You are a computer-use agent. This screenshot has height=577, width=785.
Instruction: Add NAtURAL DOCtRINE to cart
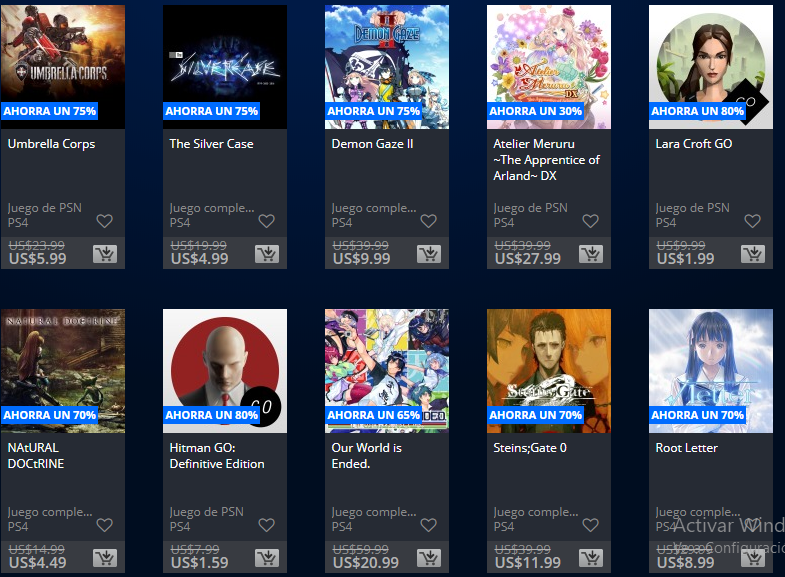click(x=105, y=558)
